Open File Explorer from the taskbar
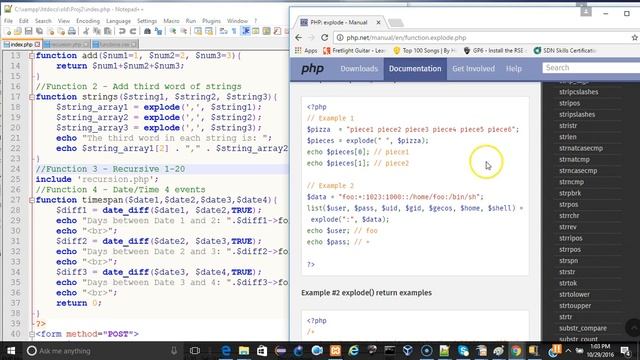Image resolution: width=640 pixels, height=360 pixels. point(244,351)
